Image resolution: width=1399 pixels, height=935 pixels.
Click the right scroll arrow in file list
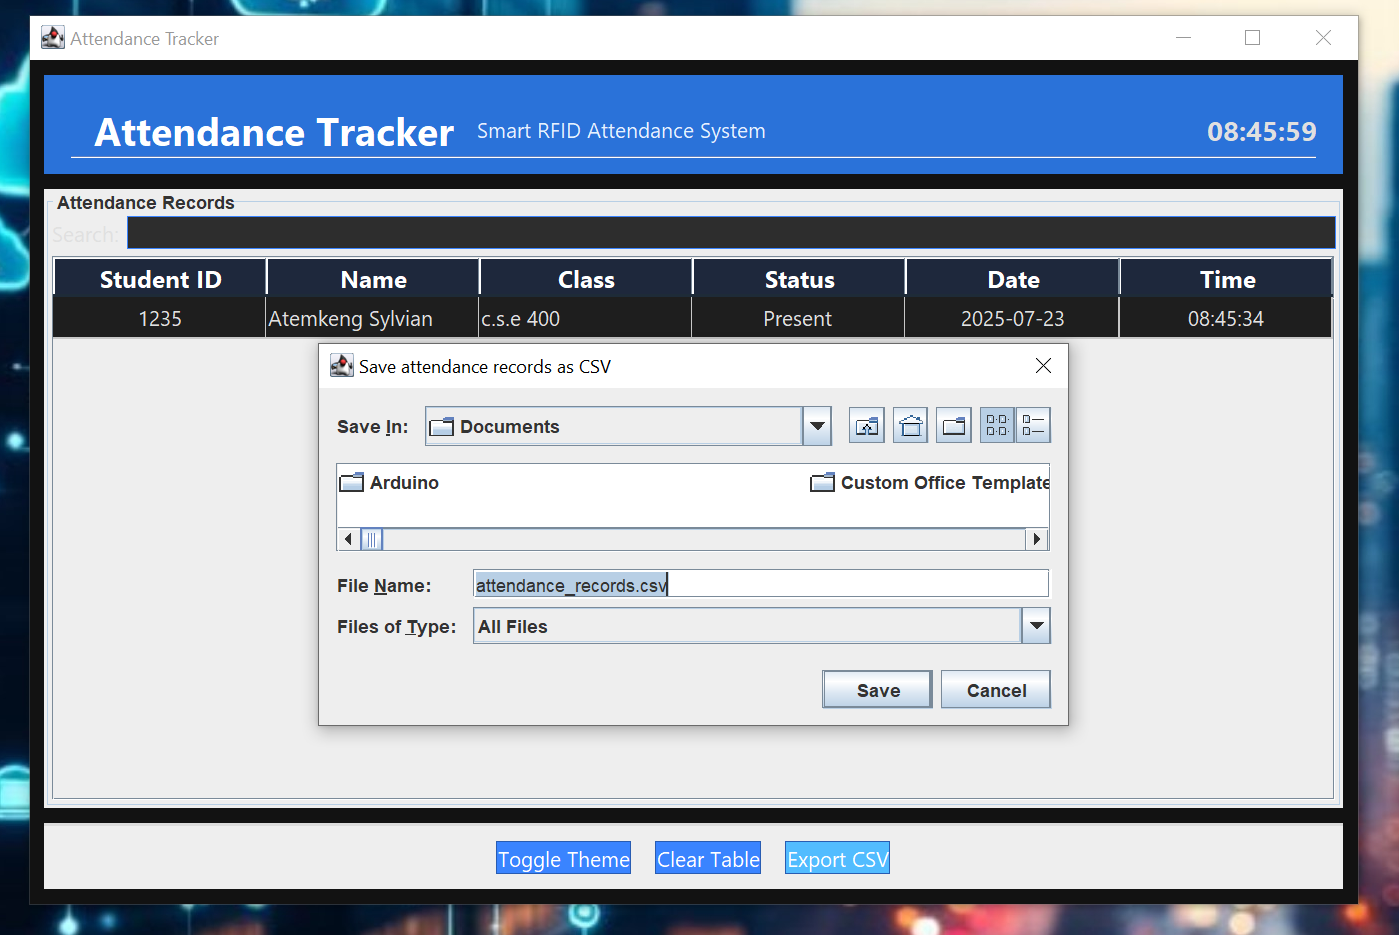pos(1037,540)
